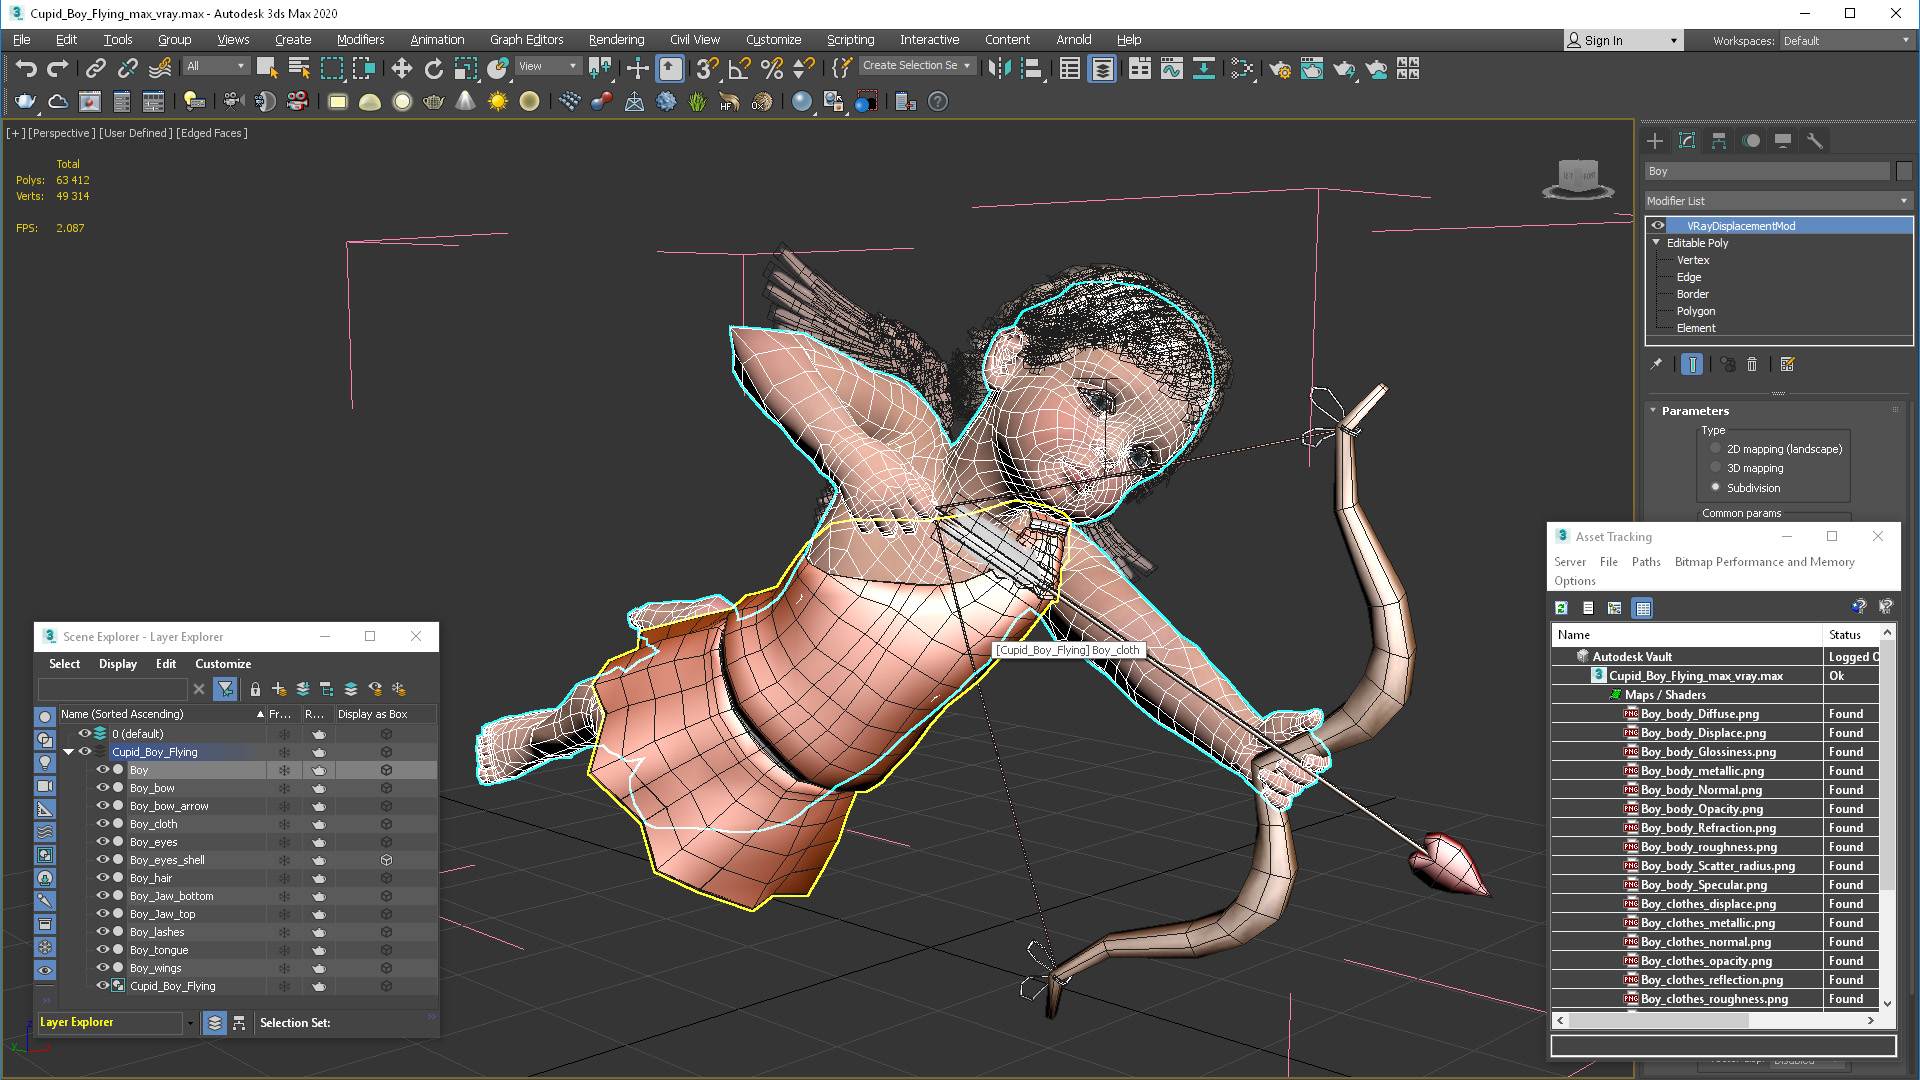Image resolution: width=1920 pixels, height=1080 pixels.
Task: Activate the Select and Move tool
Action: tap(401, 68)
